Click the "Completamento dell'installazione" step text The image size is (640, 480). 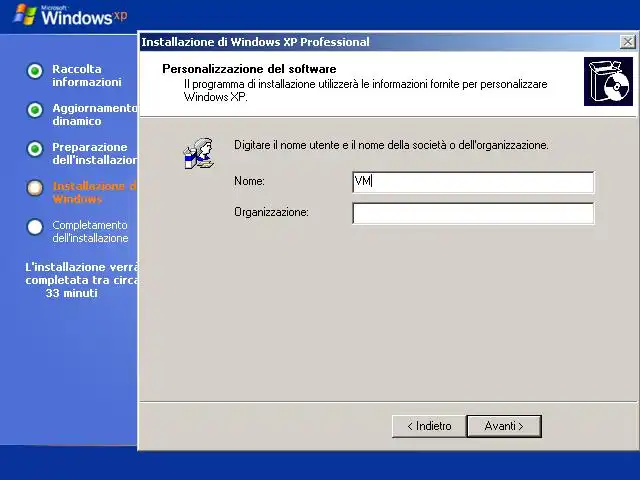(90, 231)
